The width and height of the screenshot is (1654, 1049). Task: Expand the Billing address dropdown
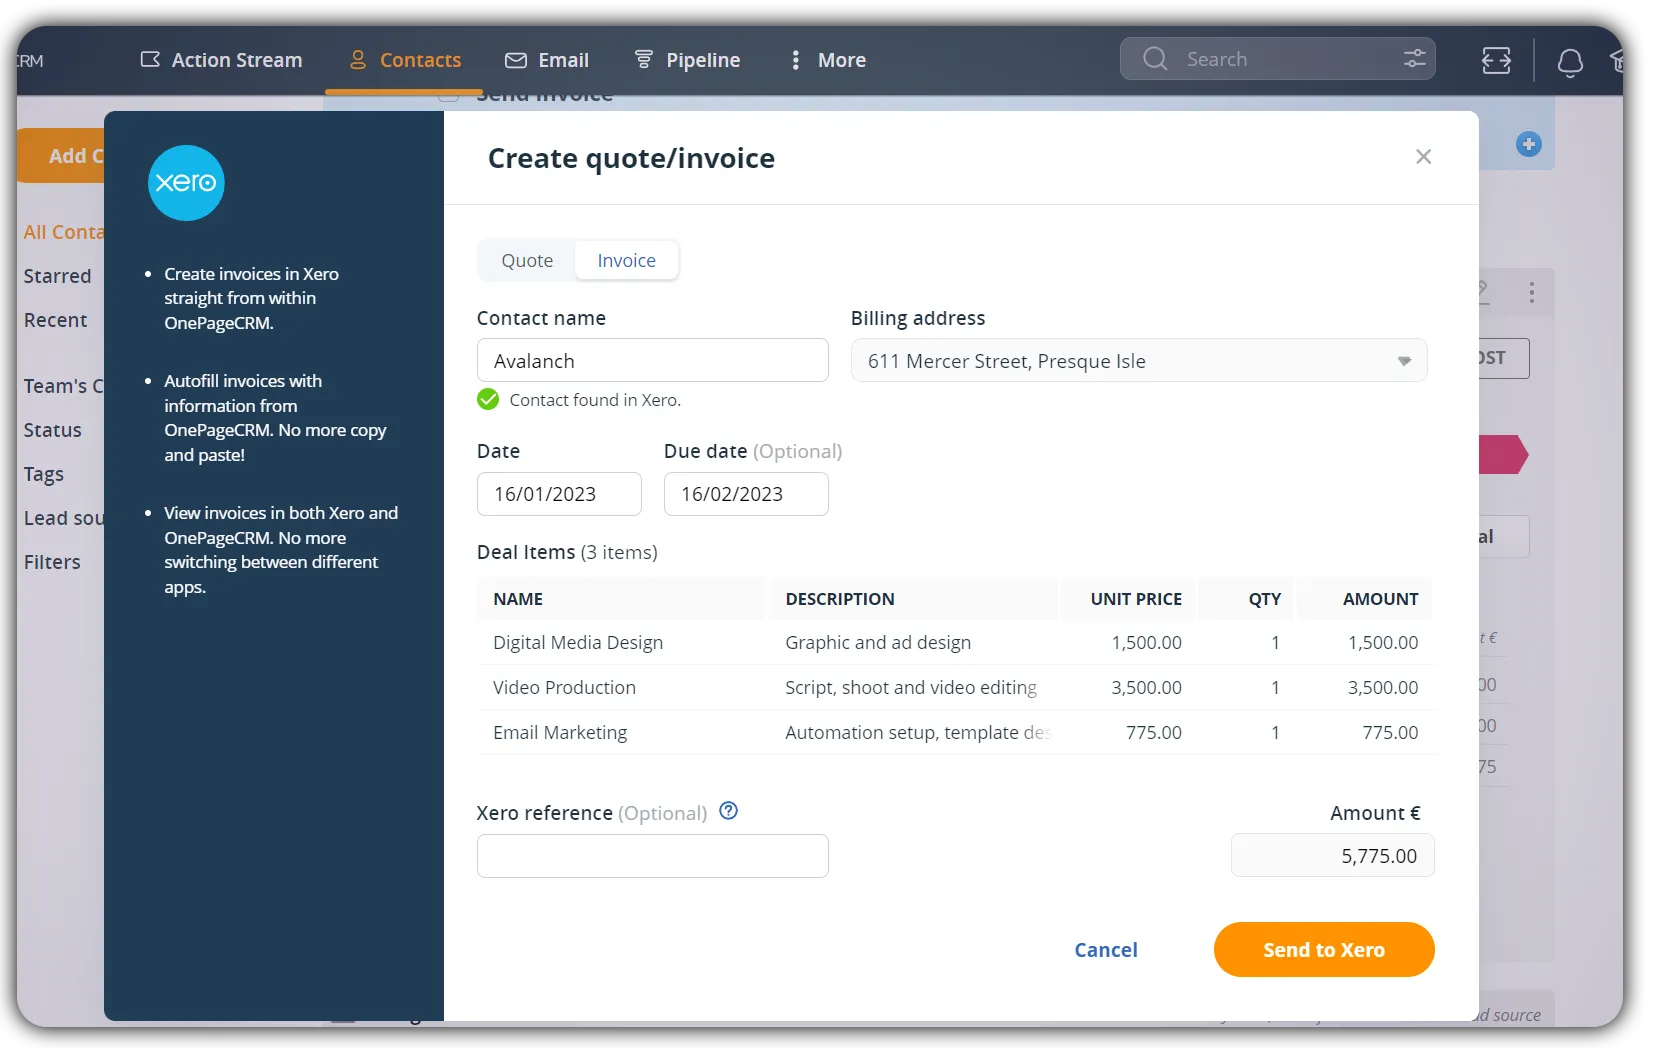coord(1139,360)
